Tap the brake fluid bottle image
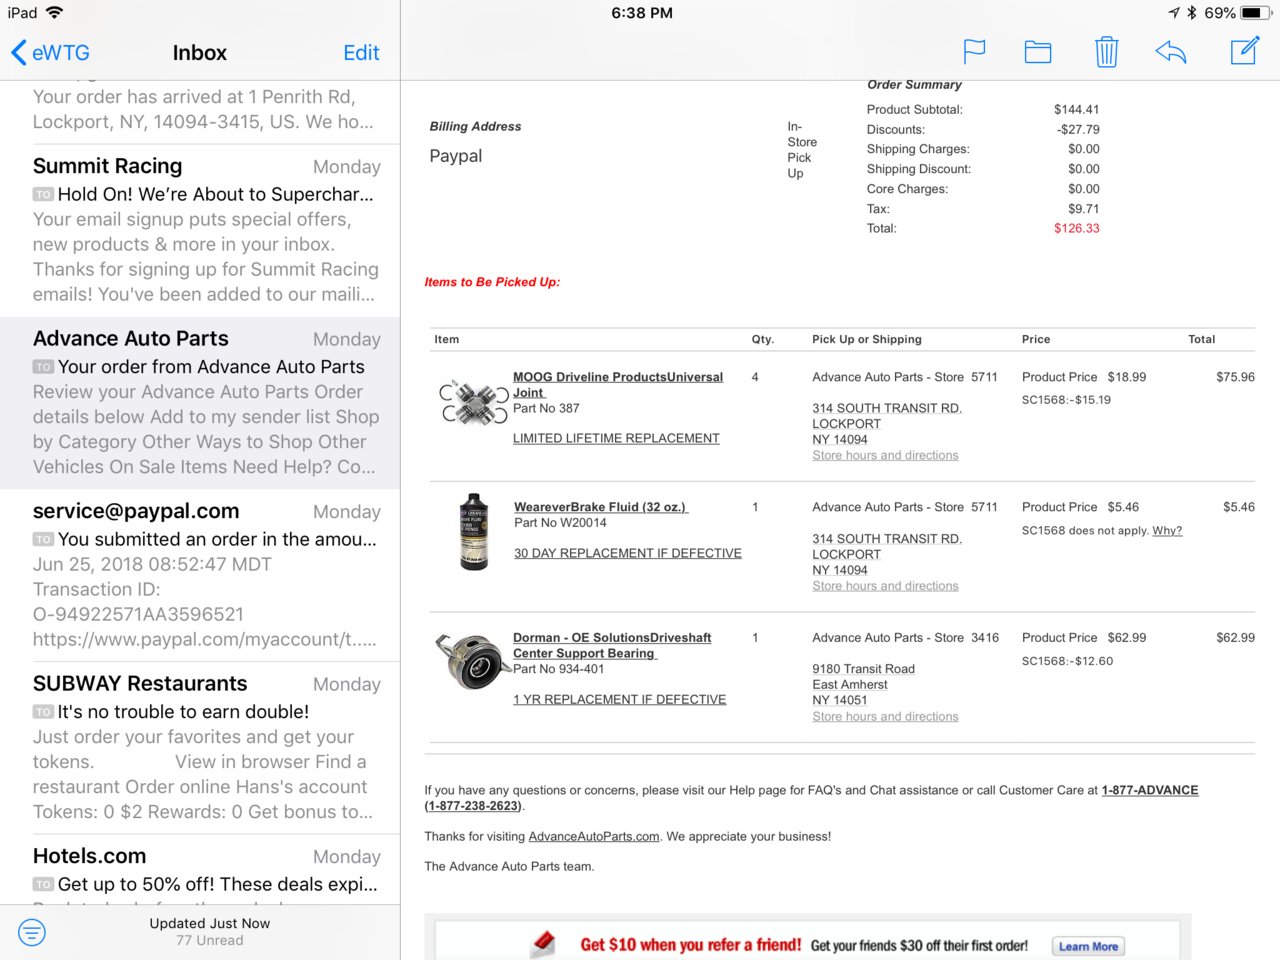Screen dimensions: 1280x960 [473, 531]
